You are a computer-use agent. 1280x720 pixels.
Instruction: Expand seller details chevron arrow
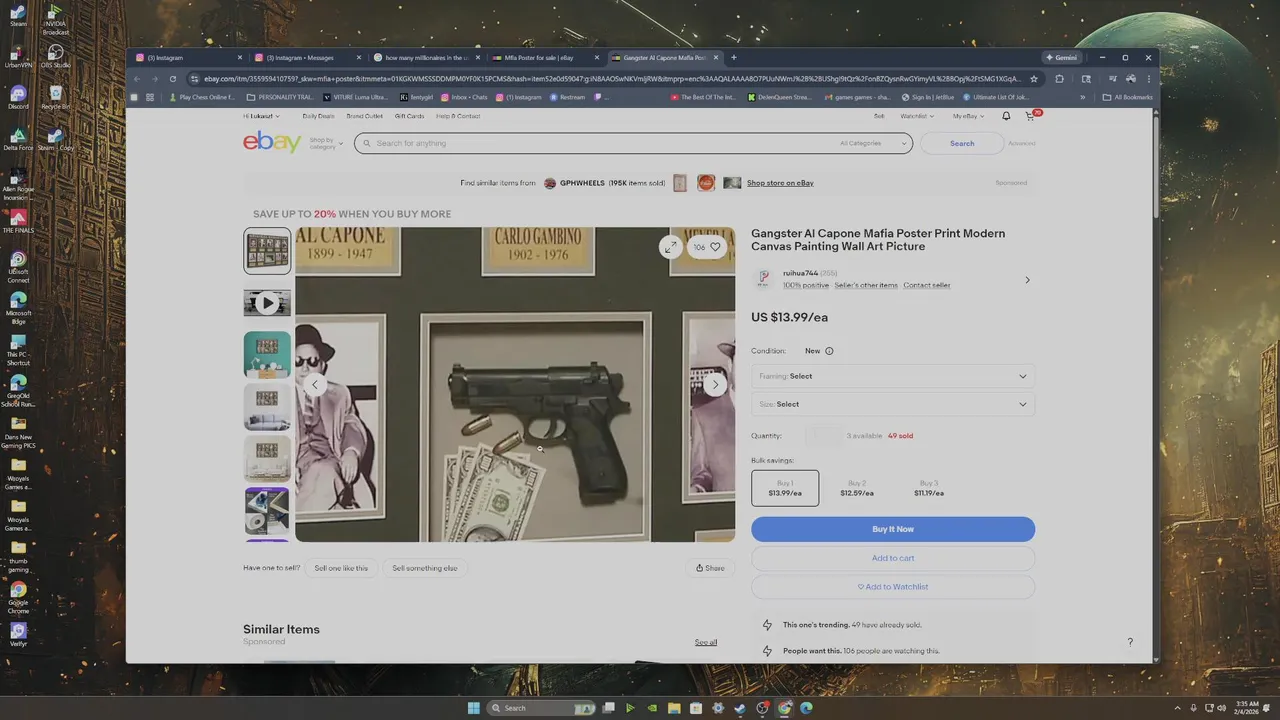point(1027,280)
